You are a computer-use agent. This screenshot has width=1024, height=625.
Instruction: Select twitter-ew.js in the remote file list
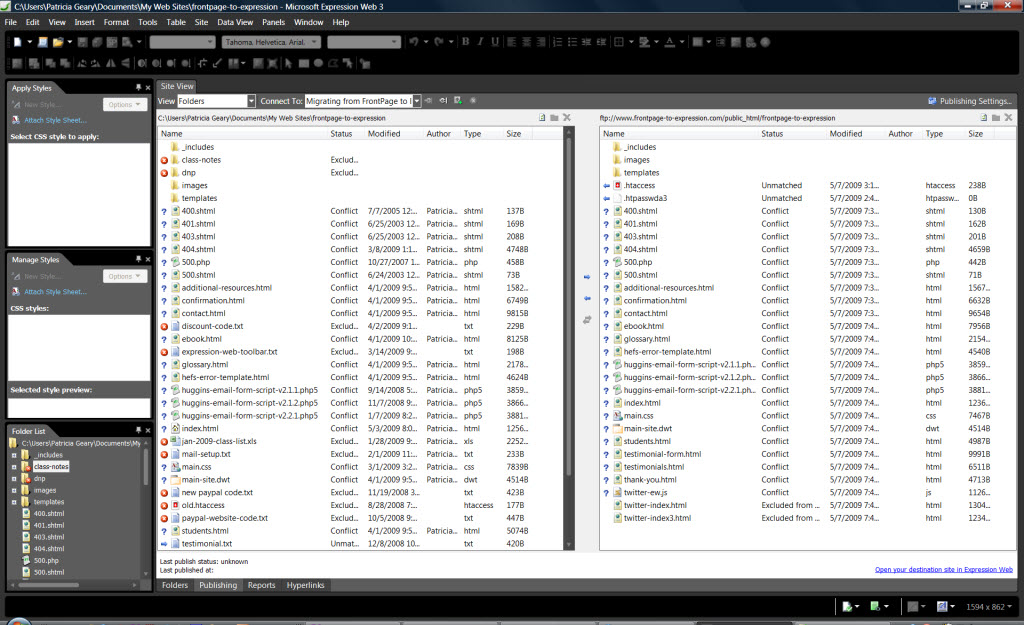point(645,493)
